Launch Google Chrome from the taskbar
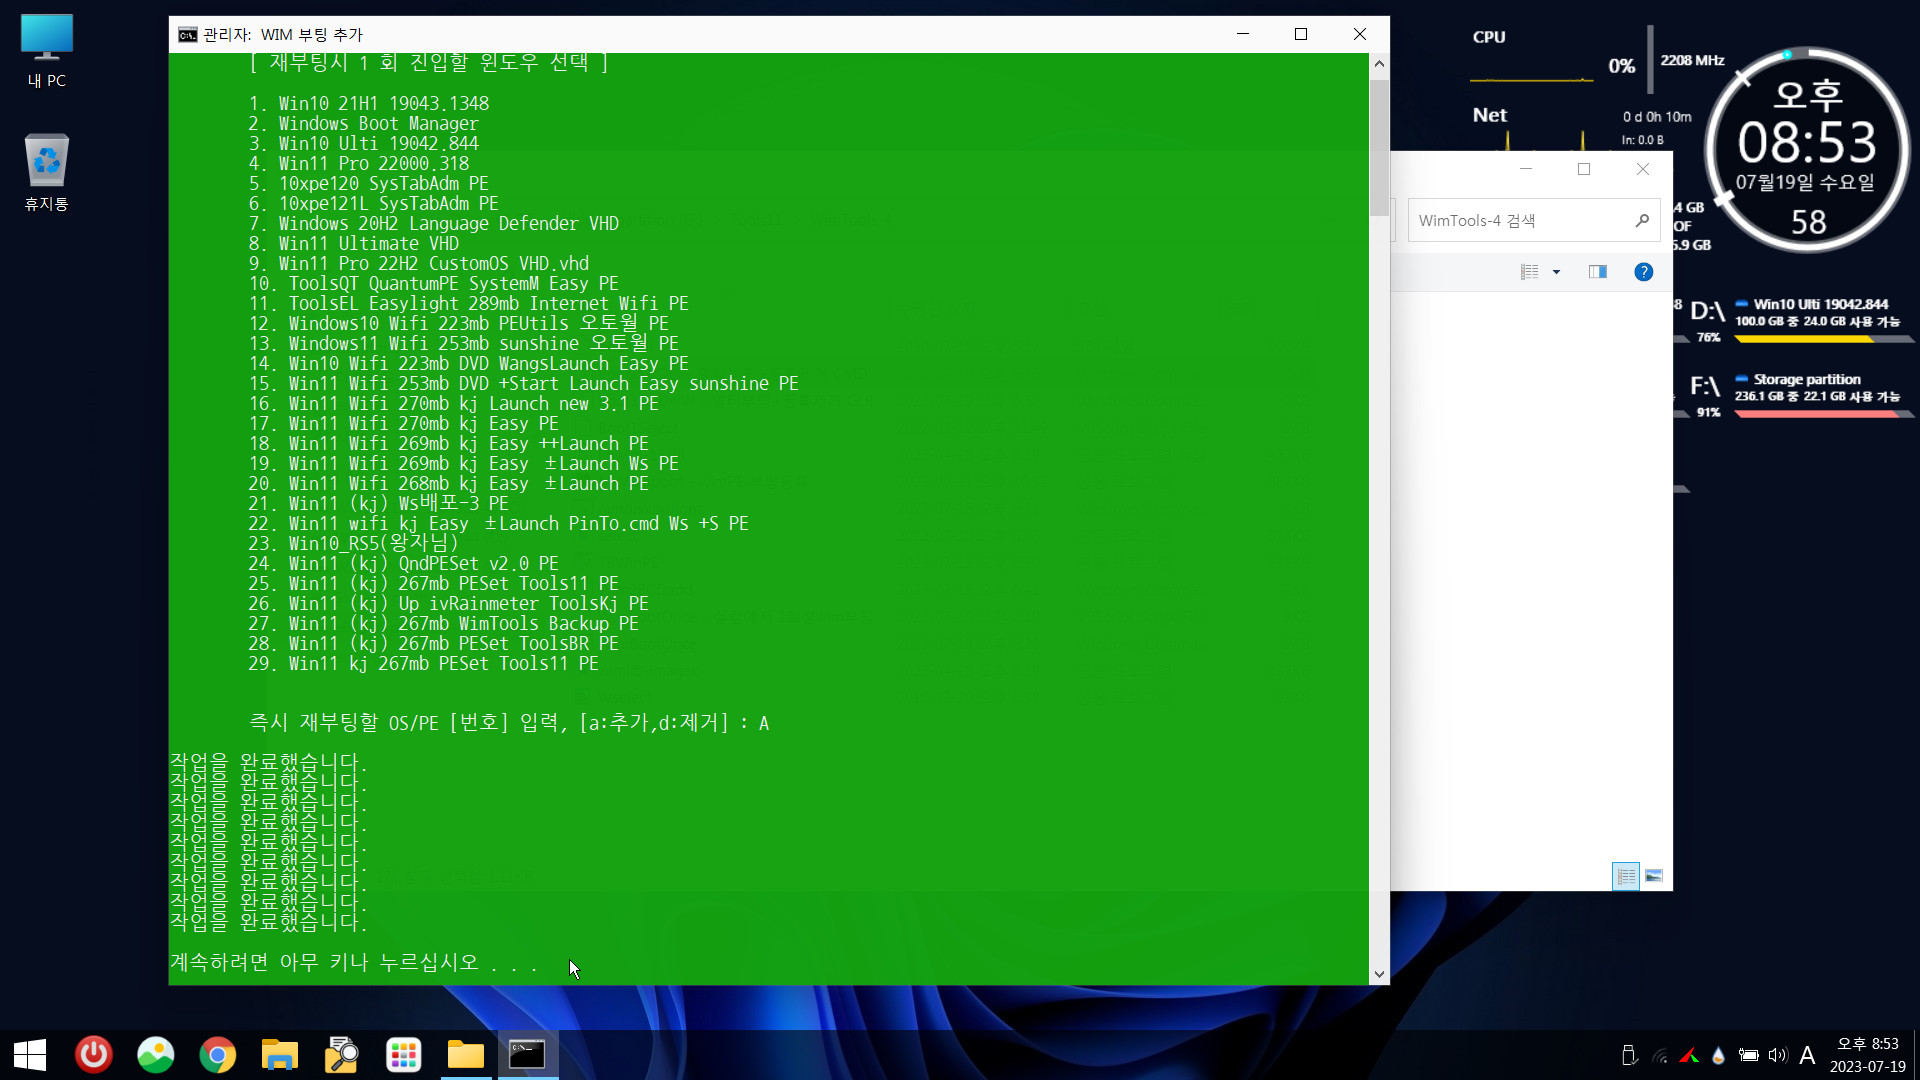1920x1080 pixels. pyautogui.click(x=218, y=1055)
